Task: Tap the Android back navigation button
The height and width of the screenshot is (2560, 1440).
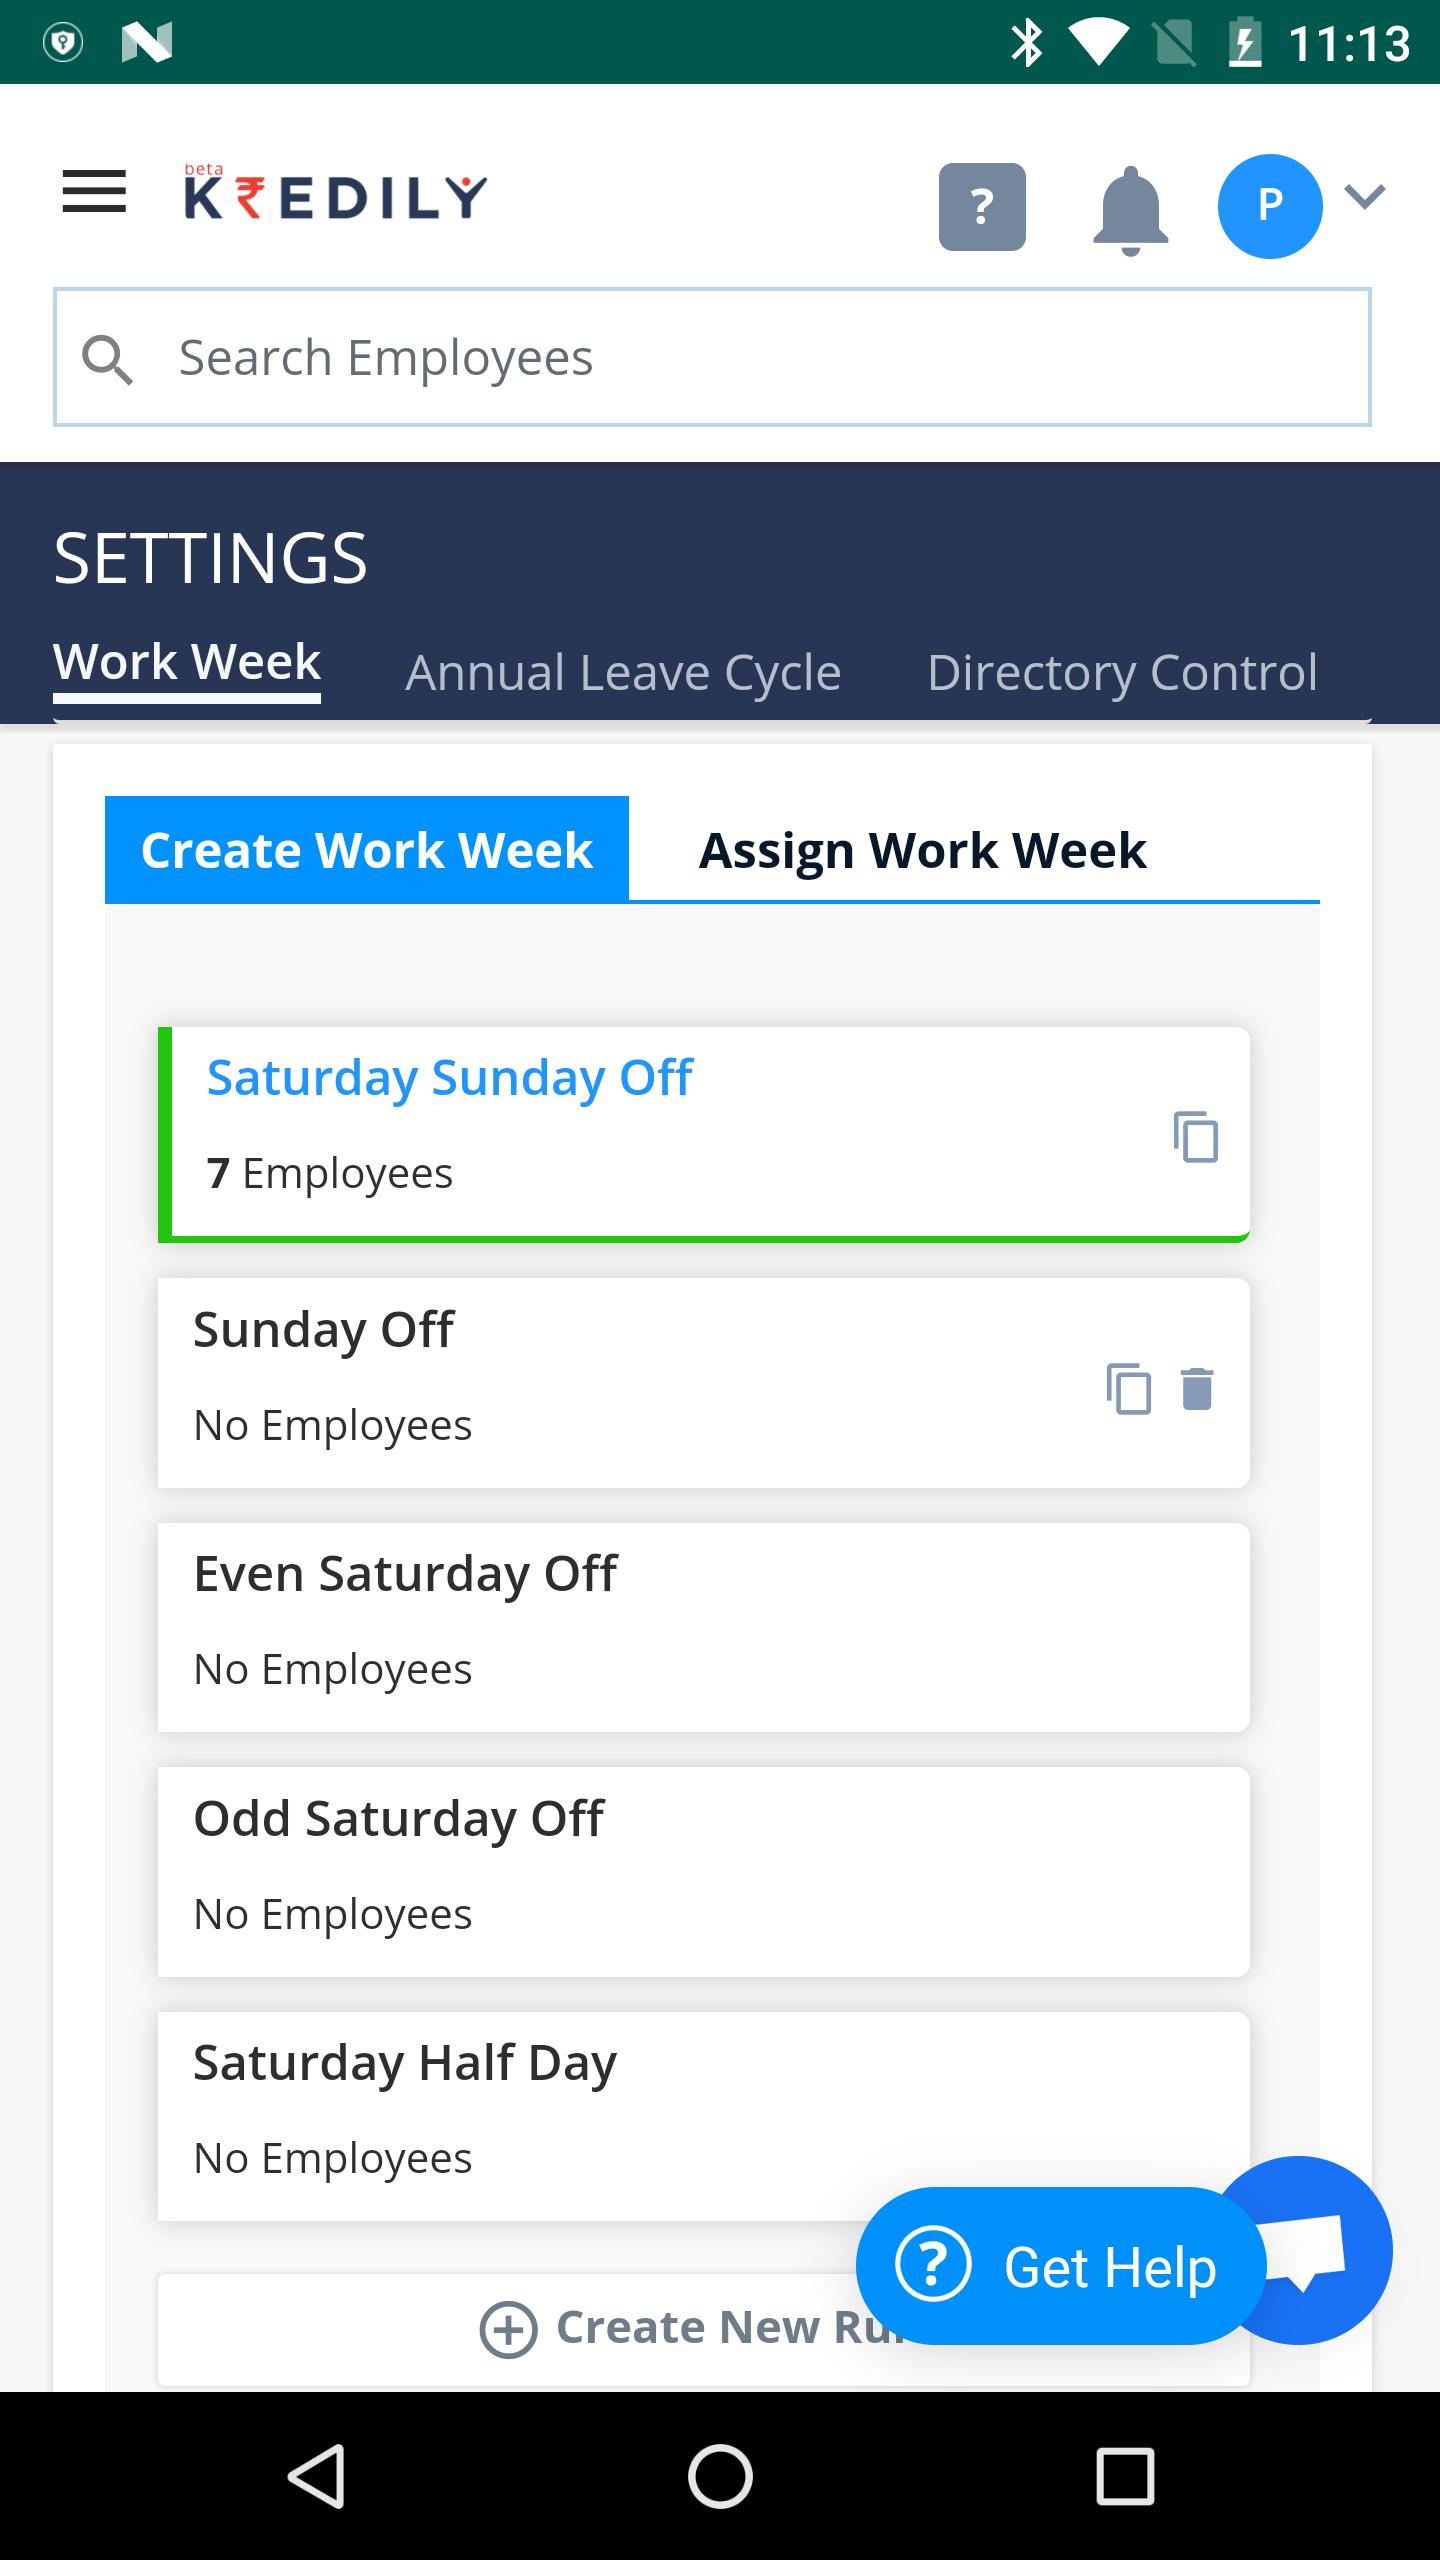Action: pyautogui.click(x=318, y=2476)
